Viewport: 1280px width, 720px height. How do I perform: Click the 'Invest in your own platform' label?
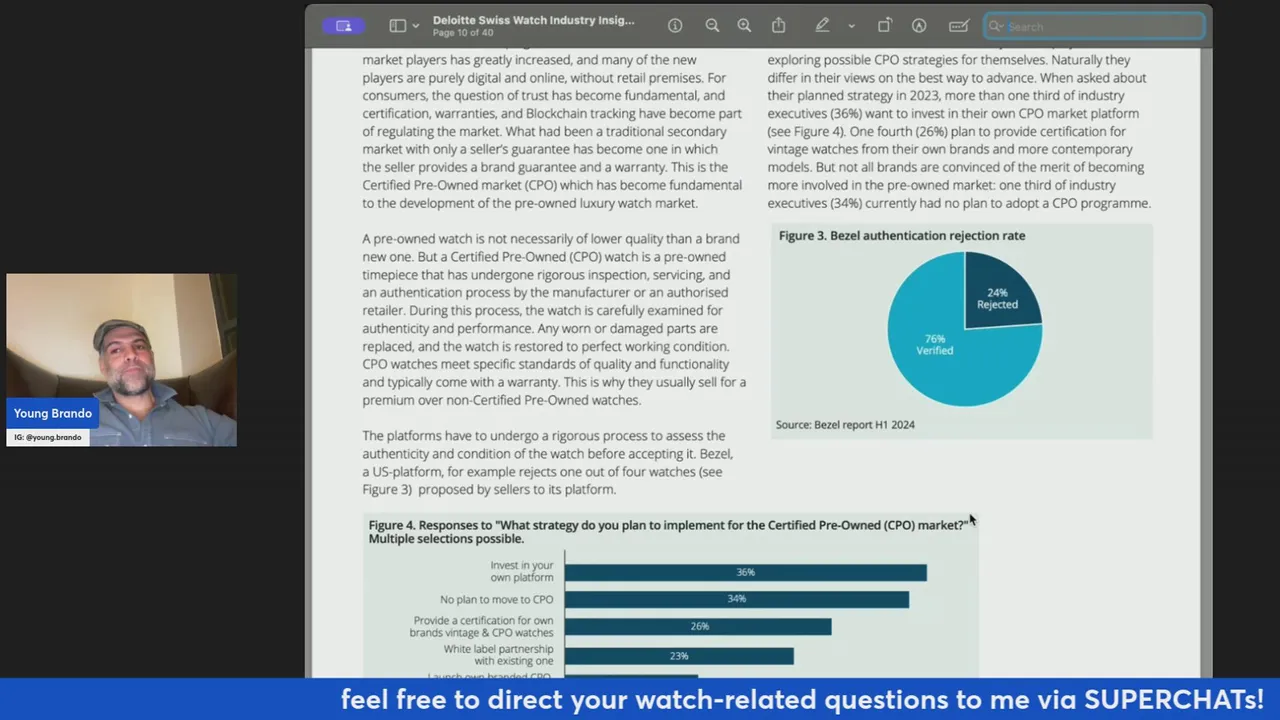[521, 572]
